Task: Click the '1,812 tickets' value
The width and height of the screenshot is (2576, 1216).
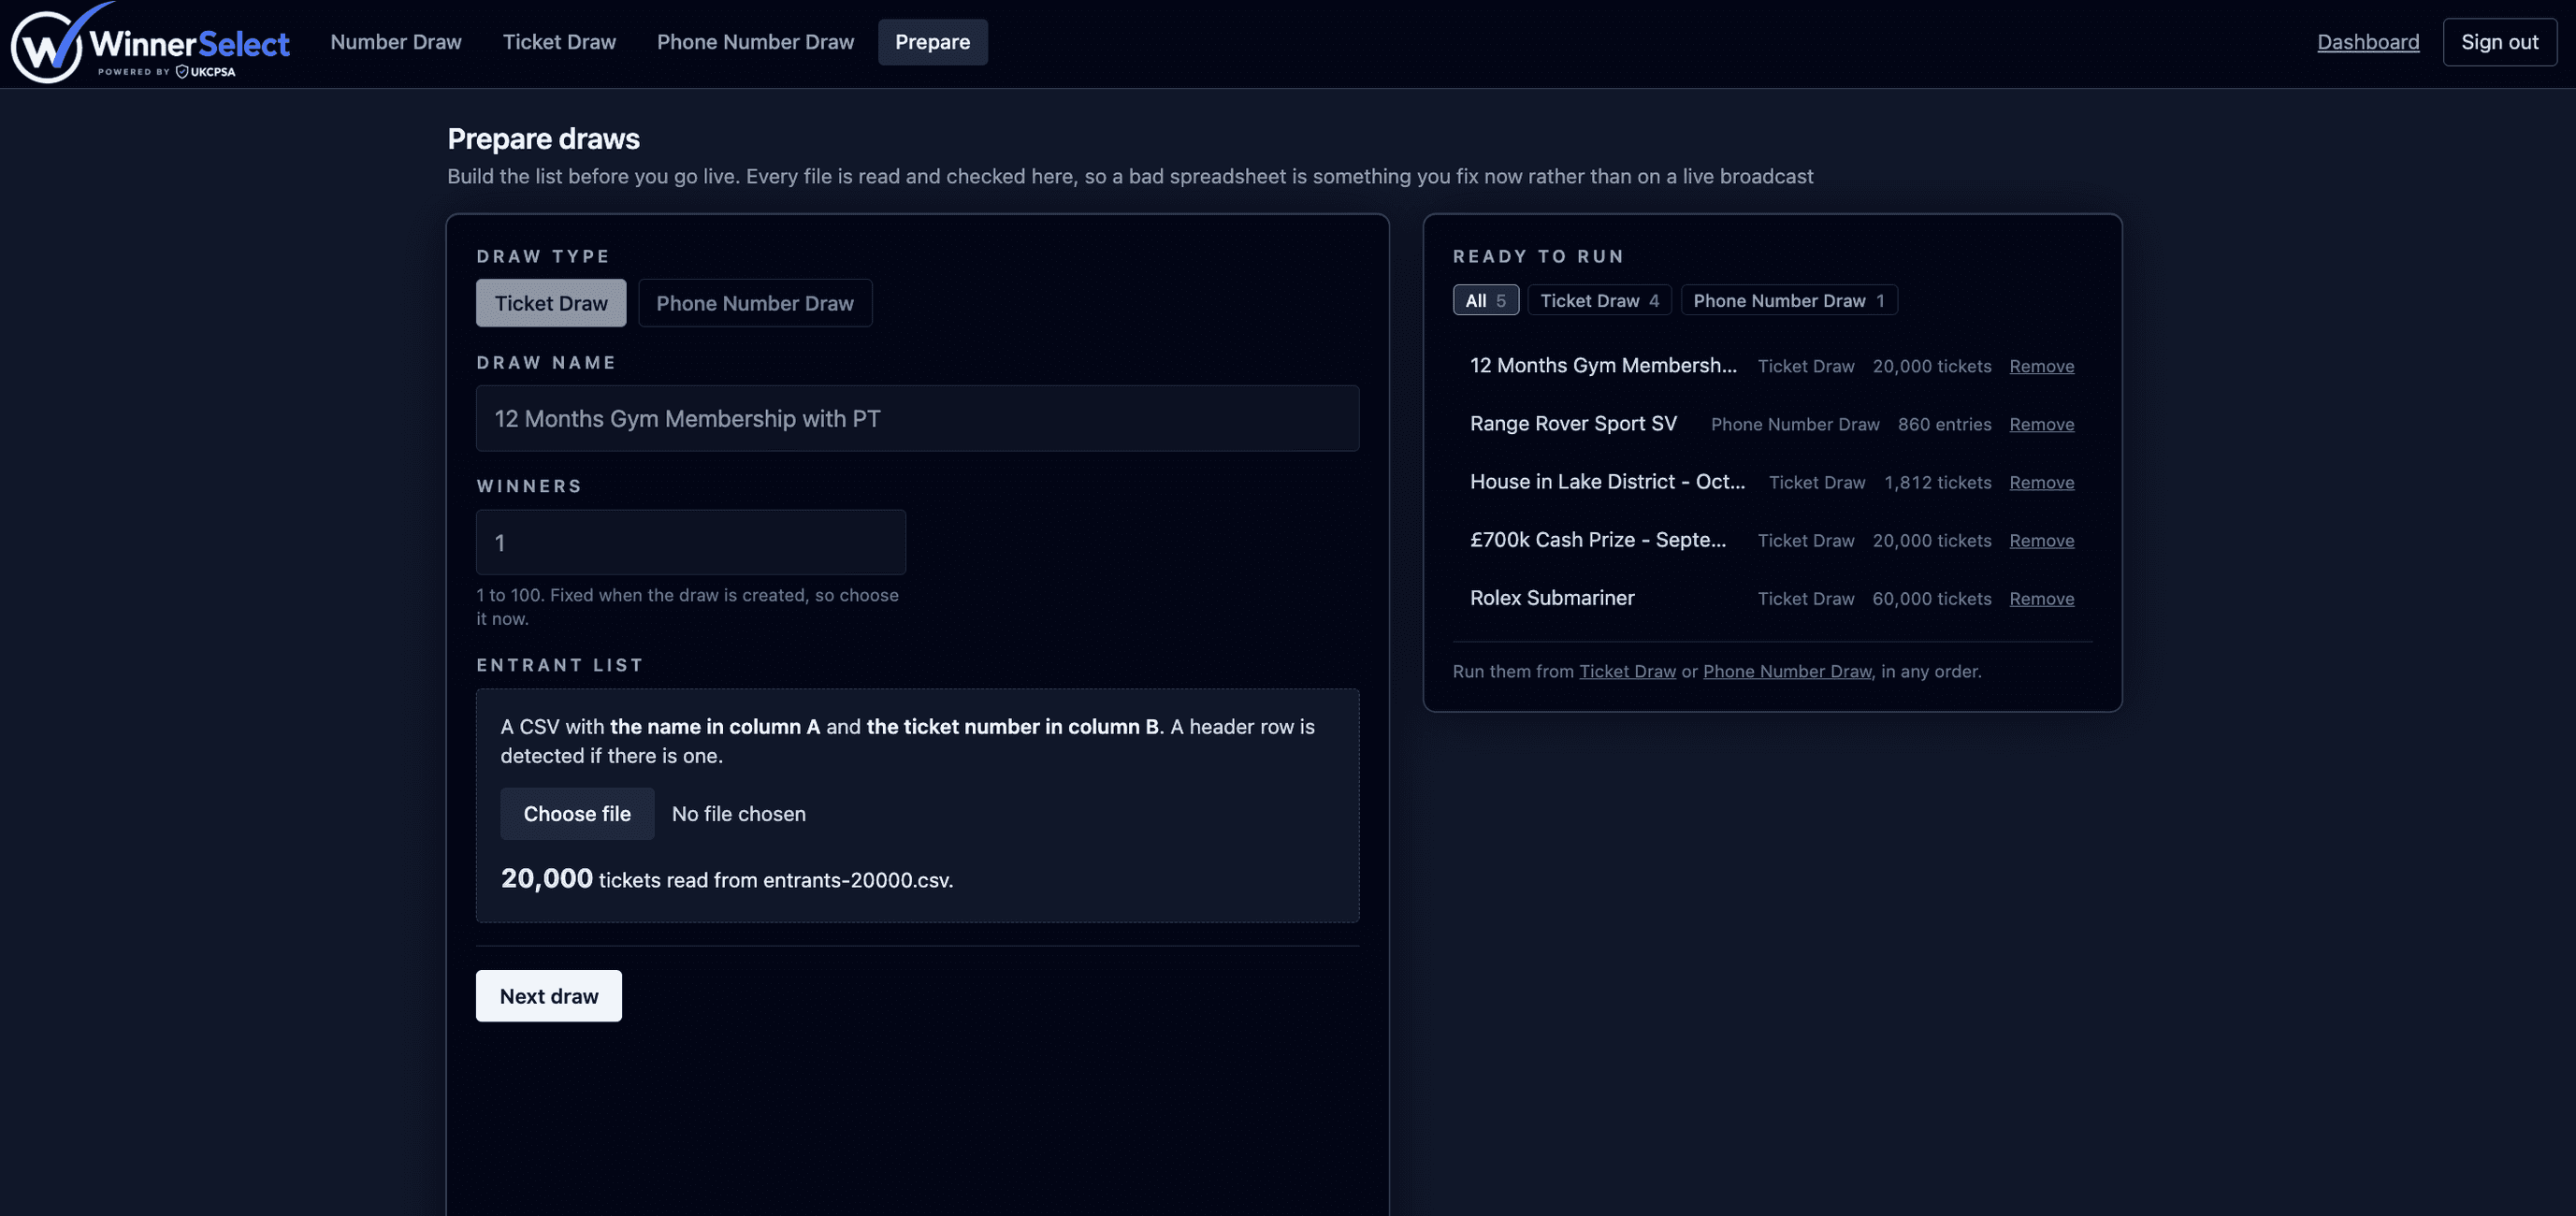Action: 1937,482
